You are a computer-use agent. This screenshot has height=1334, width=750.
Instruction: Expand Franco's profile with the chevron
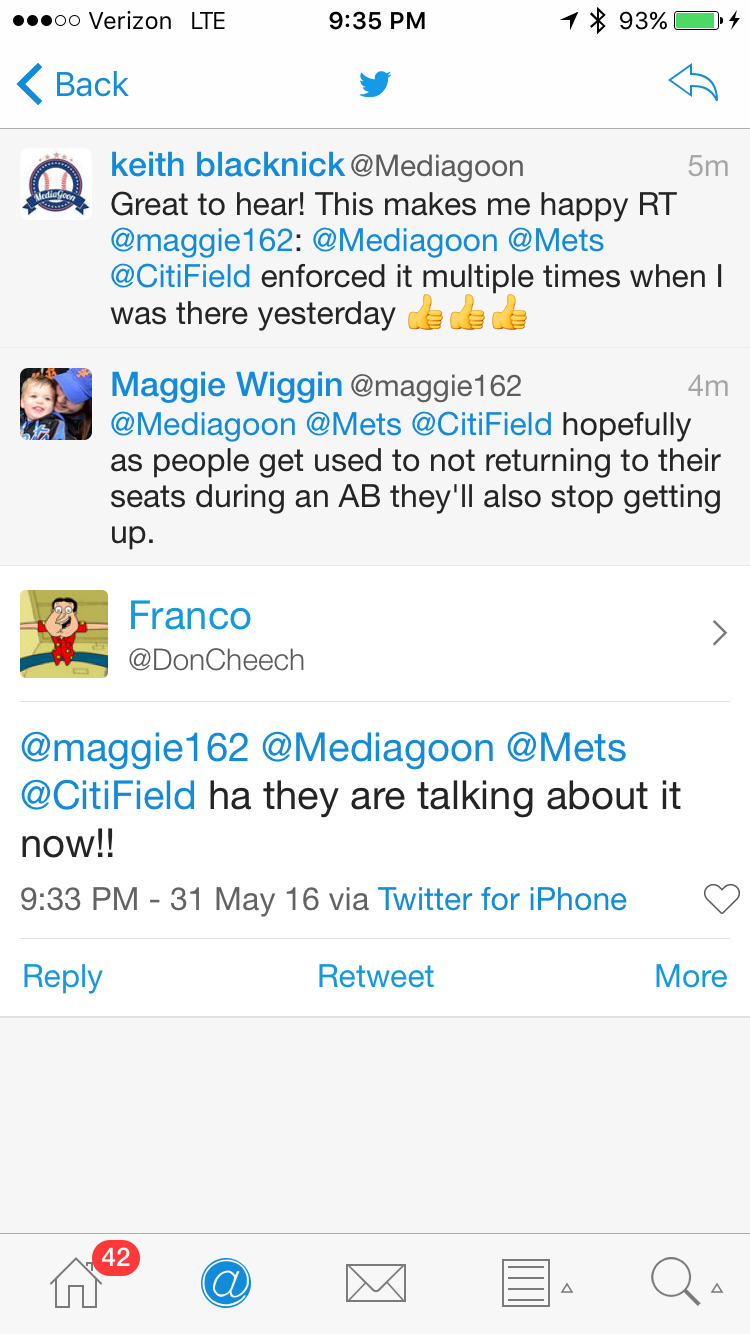(719, 633)
